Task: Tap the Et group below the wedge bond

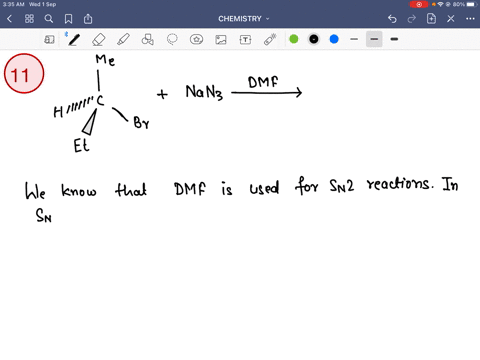Action: [82, 145]
